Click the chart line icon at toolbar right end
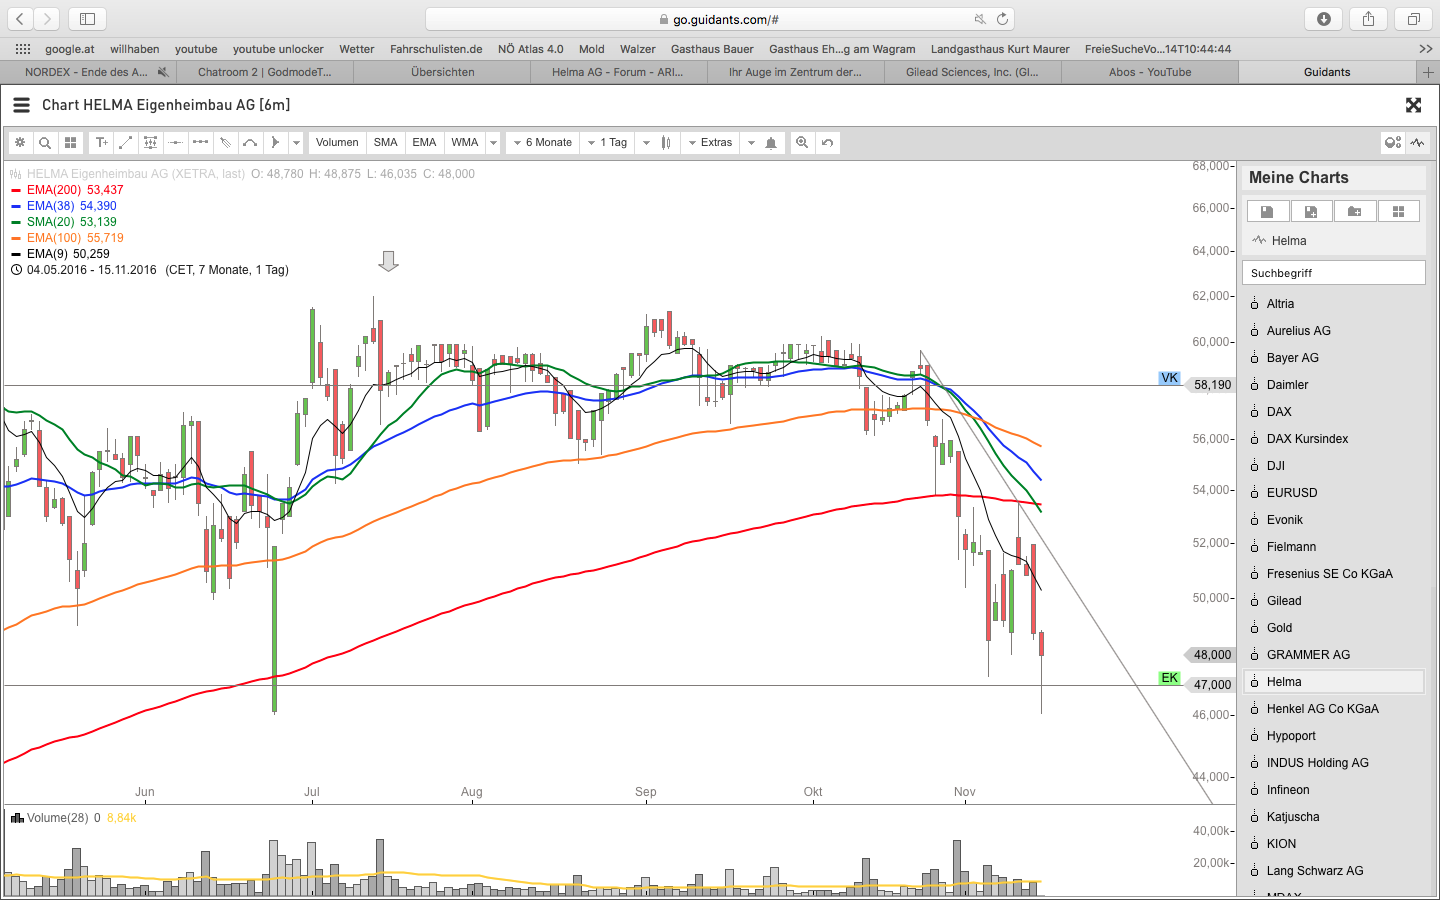 1417,143
